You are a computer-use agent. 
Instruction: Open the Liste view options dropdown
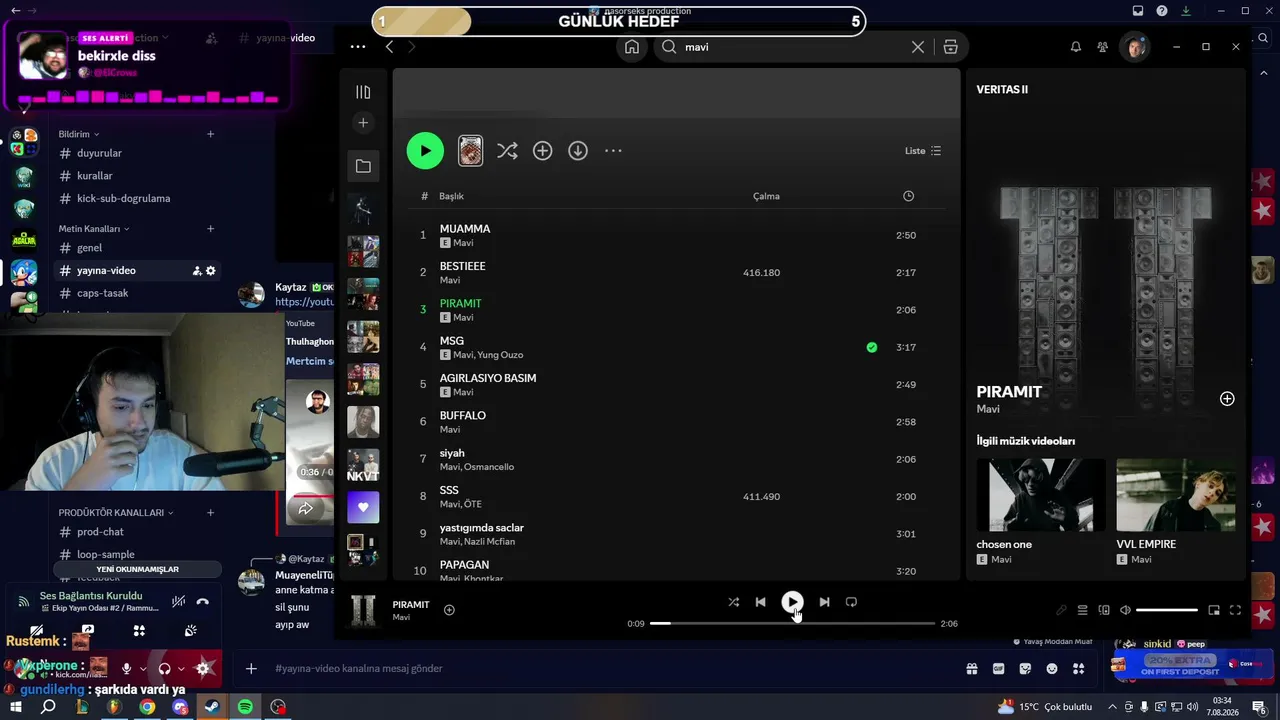click(923, 151)
